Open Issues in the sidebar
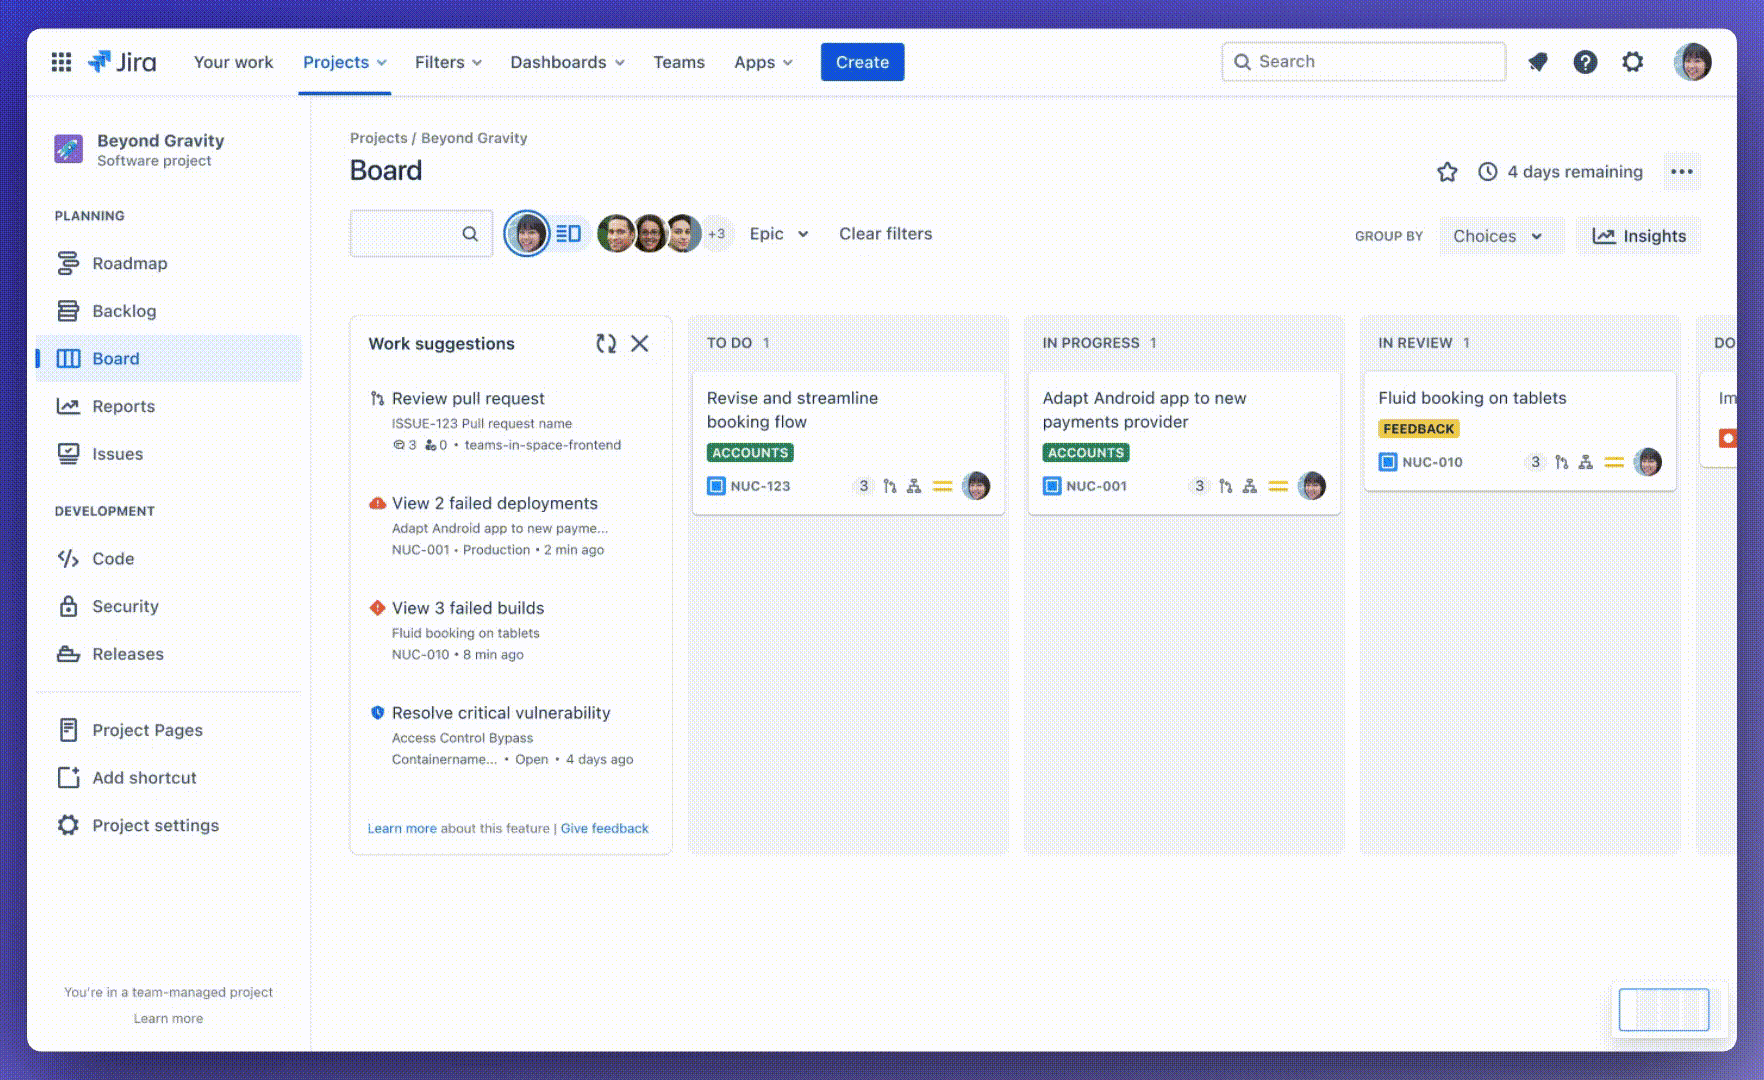The width and height of the screenshot is (1764, 1080). (x=168, y=454)
